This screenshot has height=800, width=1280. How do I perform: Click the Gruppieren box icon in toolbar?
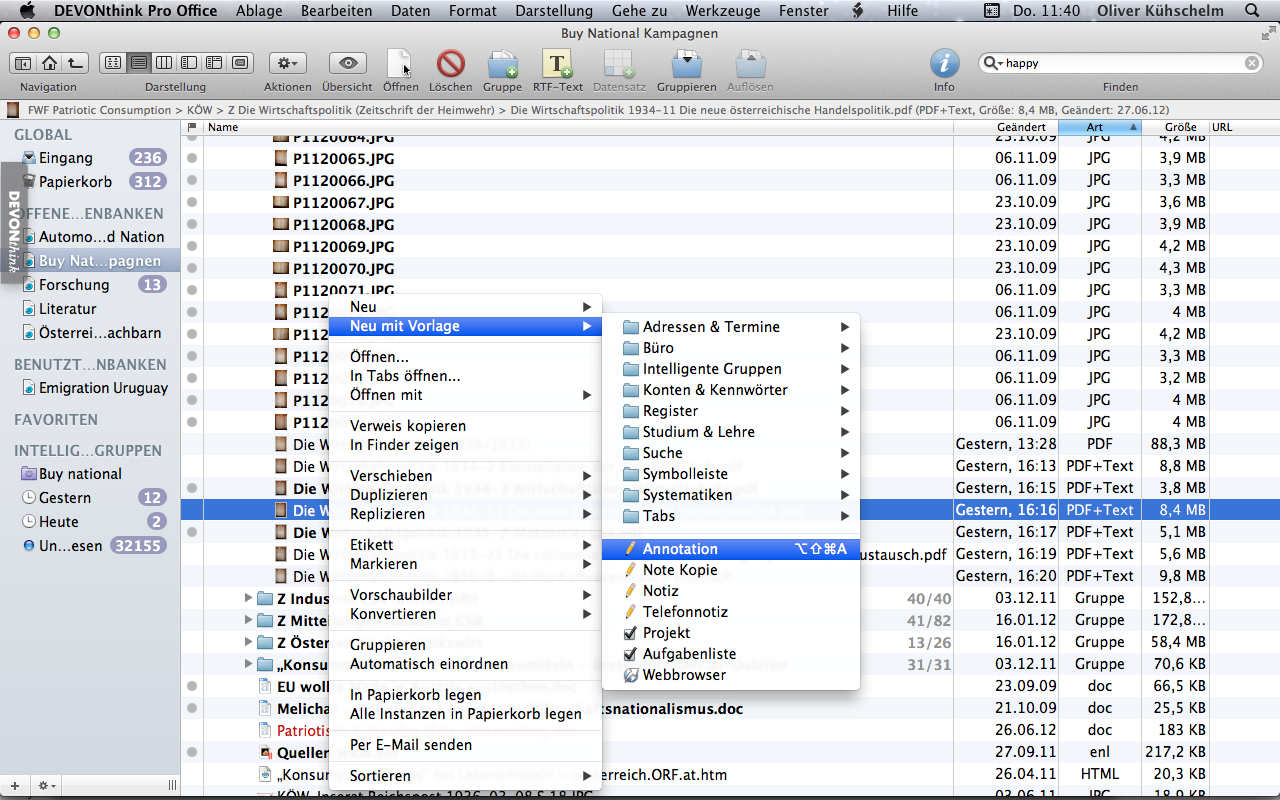tap(686, 64)
